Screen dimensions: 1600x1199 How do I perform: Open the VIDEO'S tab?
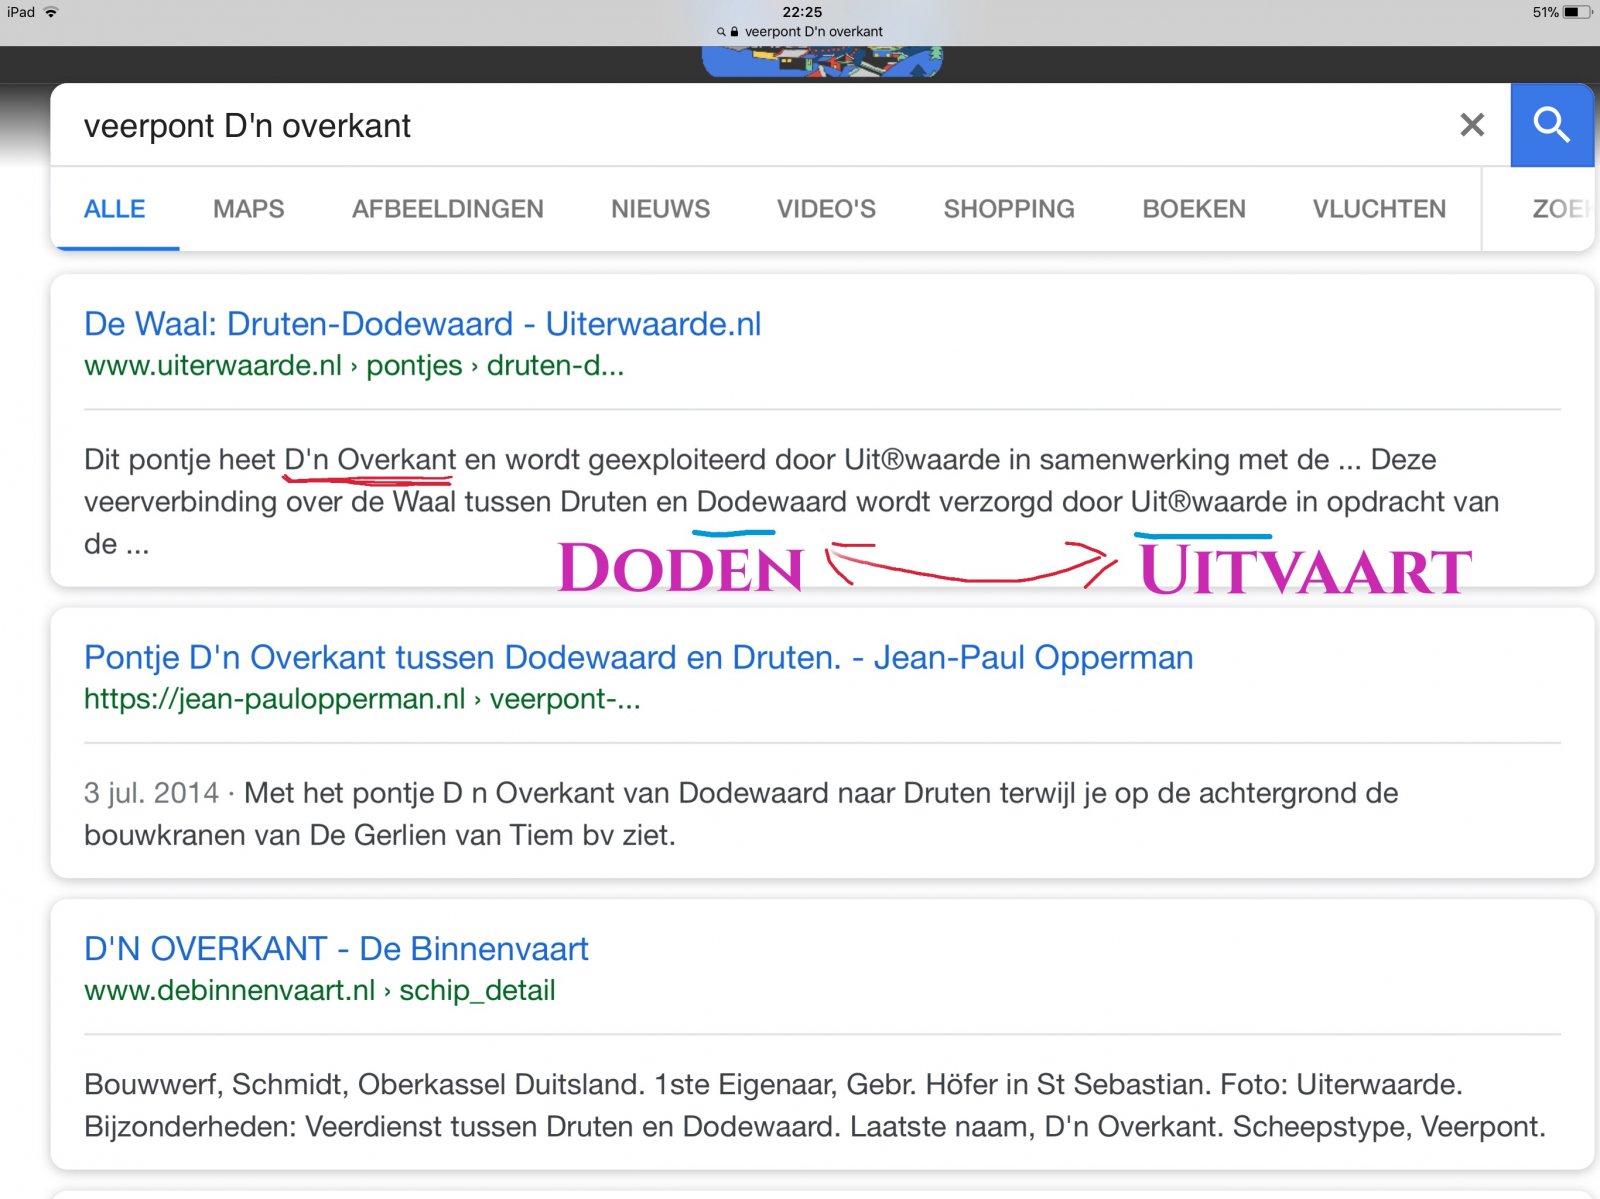point(827,209)
